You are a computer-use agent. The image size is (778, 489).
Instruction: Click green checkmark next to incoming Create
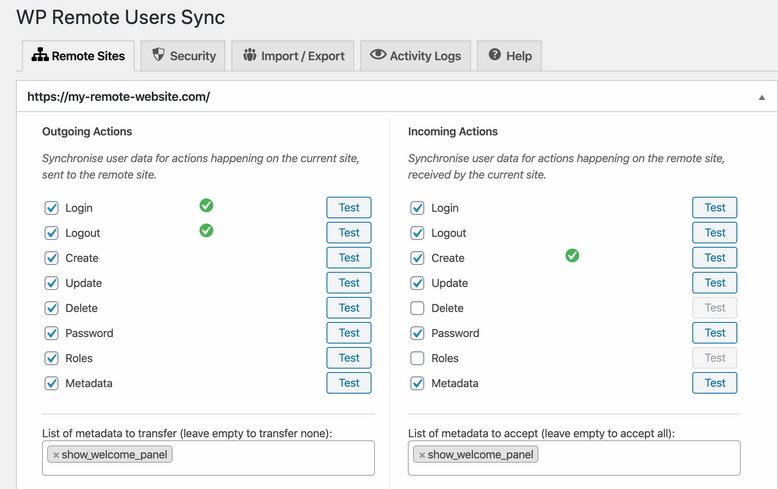(572, 255)
